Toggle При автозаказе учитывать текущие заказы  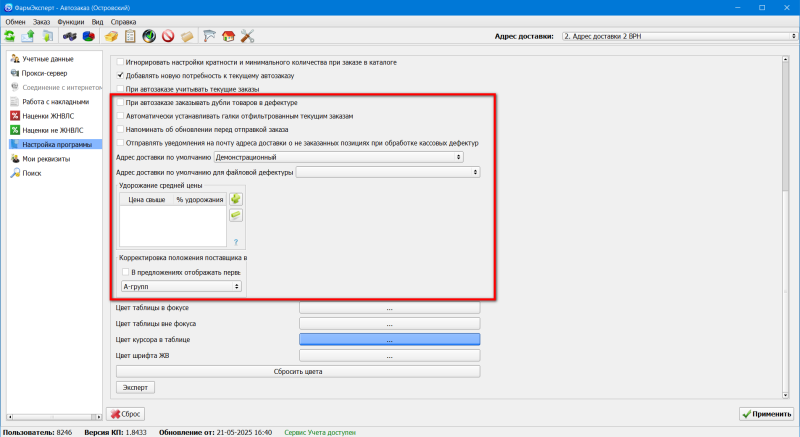(120, 89)
